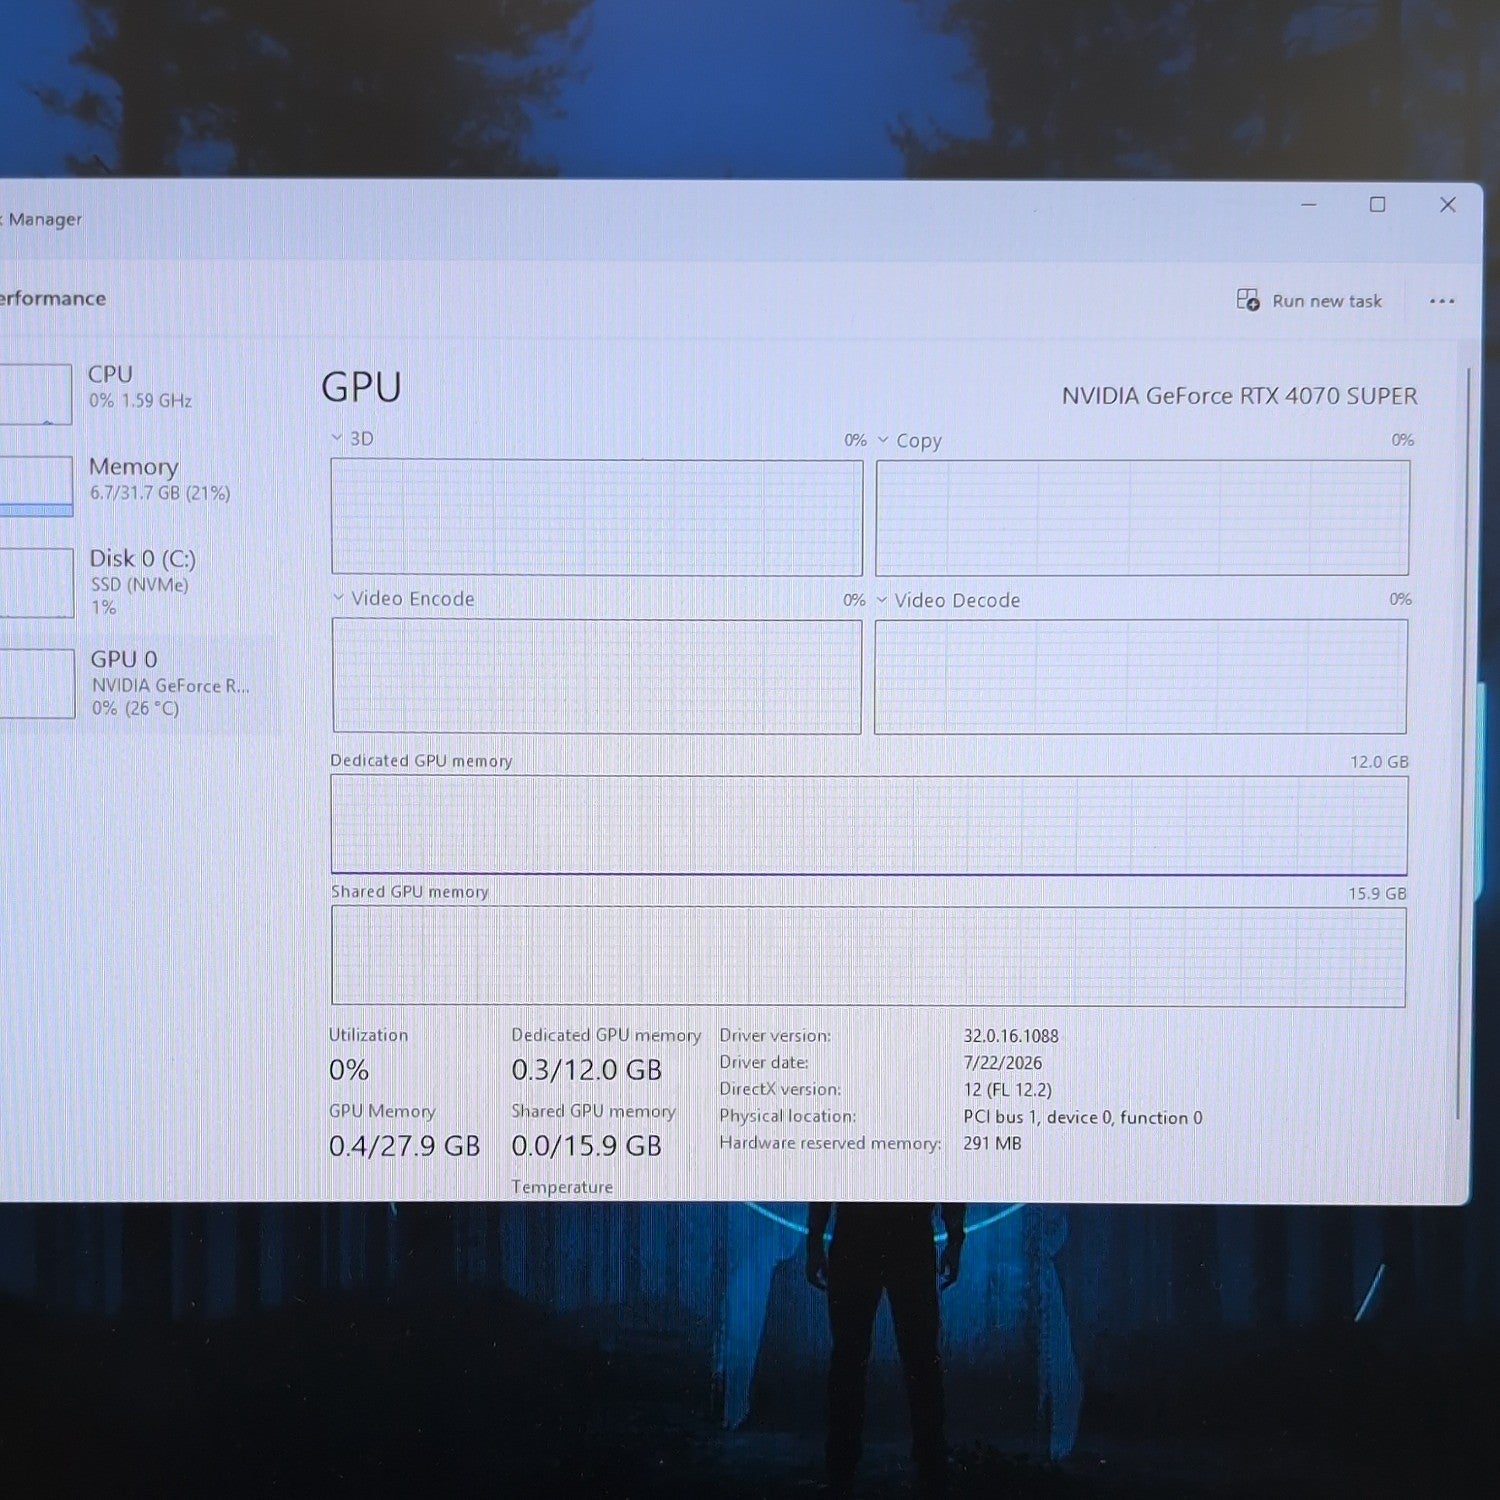Maximize the Task Manager window
1500x1500 pixels.
1377,205
